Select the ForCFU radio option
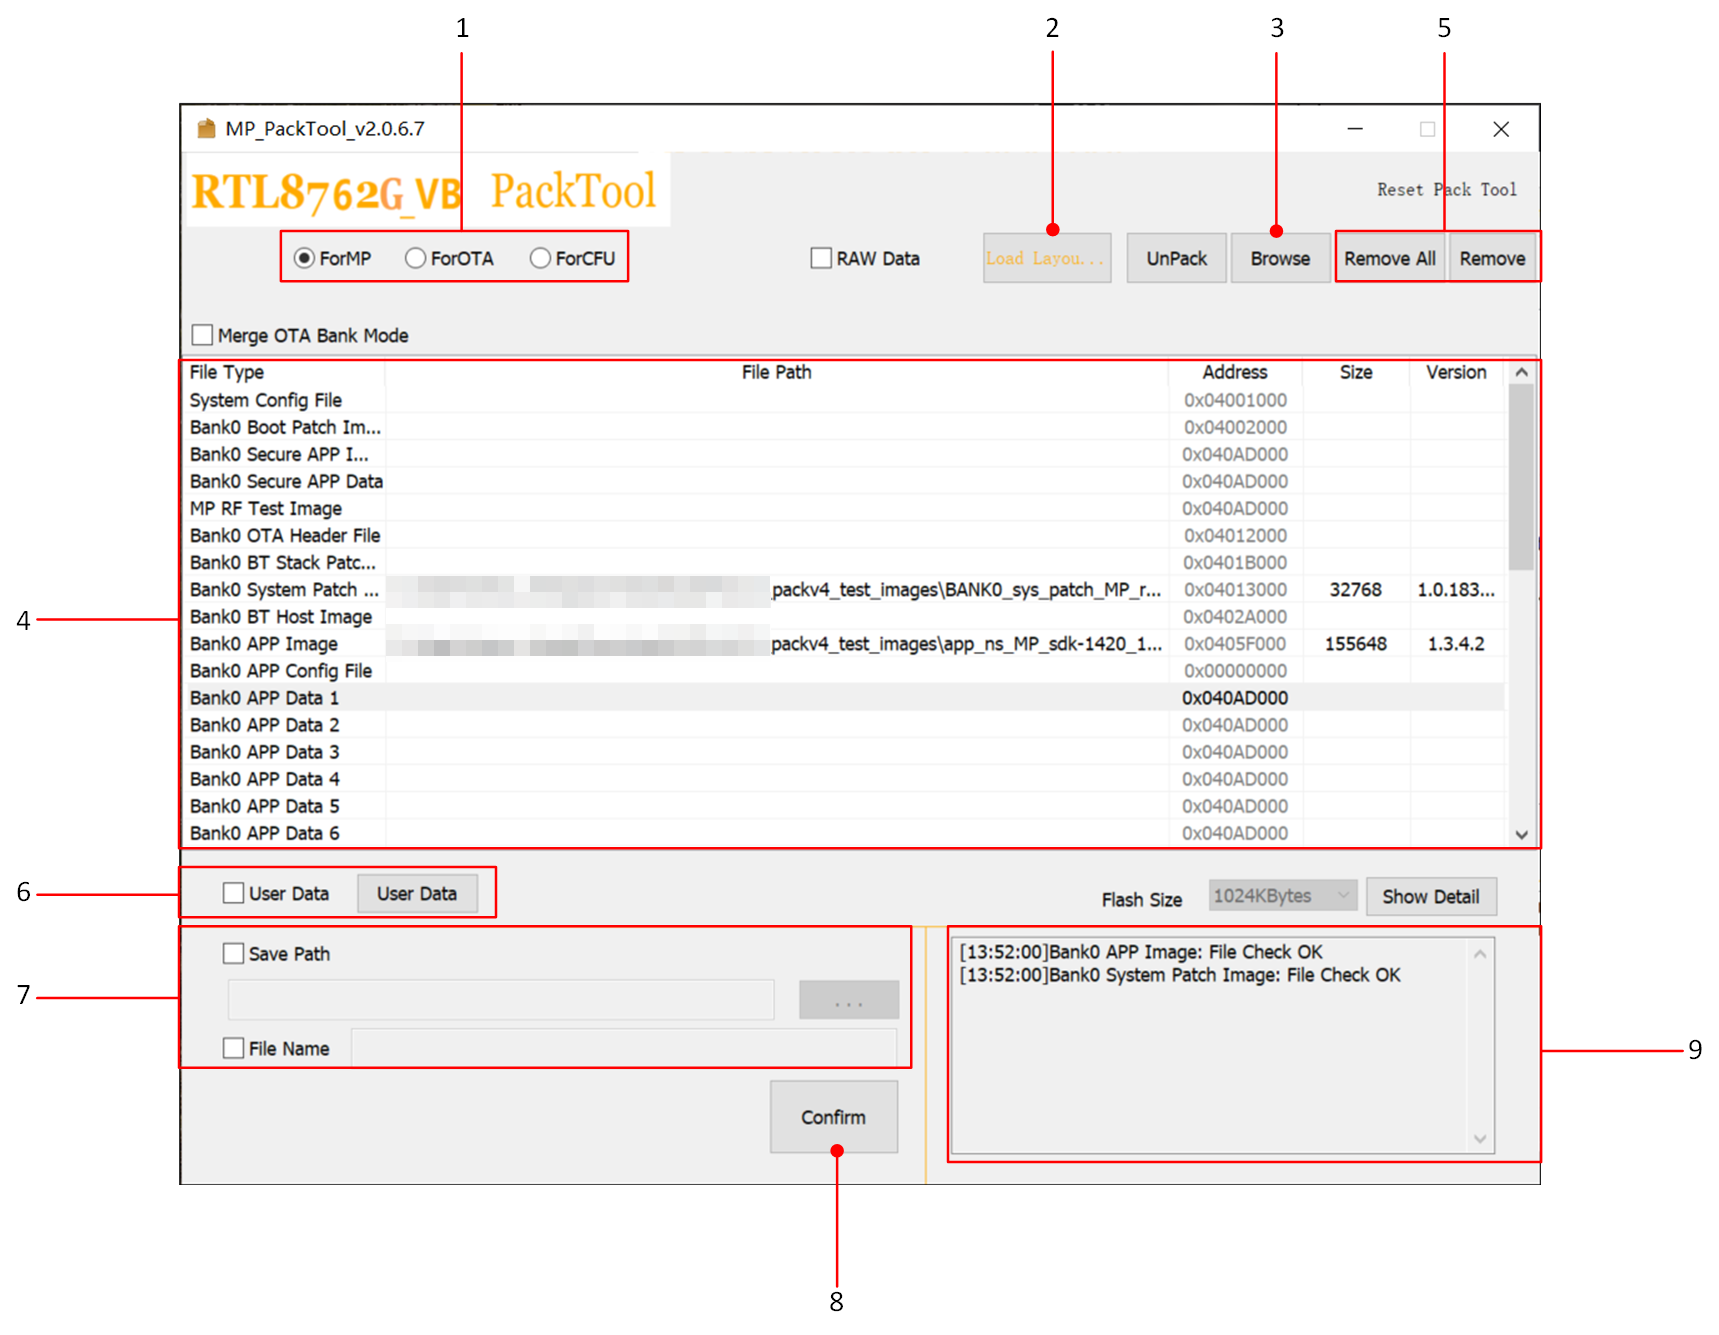This screenshot has width=1719, height=1335. pyautogui.click(x=541, y=259)
